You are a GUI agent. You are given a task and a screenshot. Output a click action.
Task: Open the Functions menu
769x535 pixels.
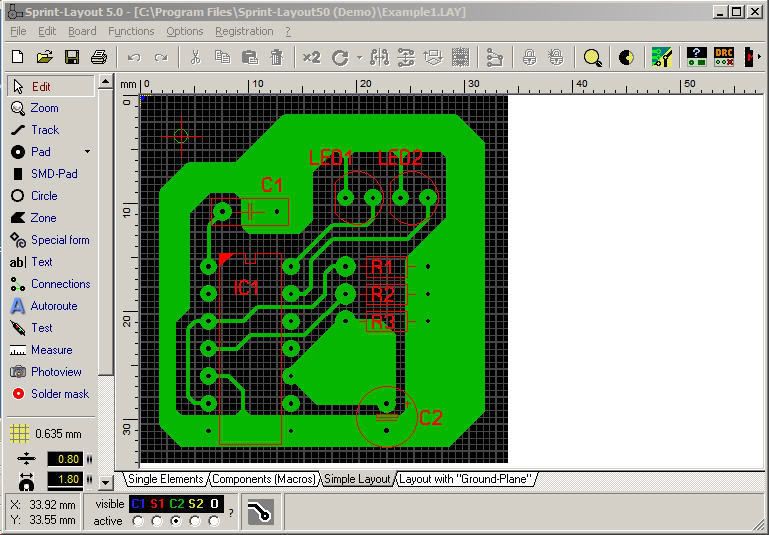[x=131, y=31]
